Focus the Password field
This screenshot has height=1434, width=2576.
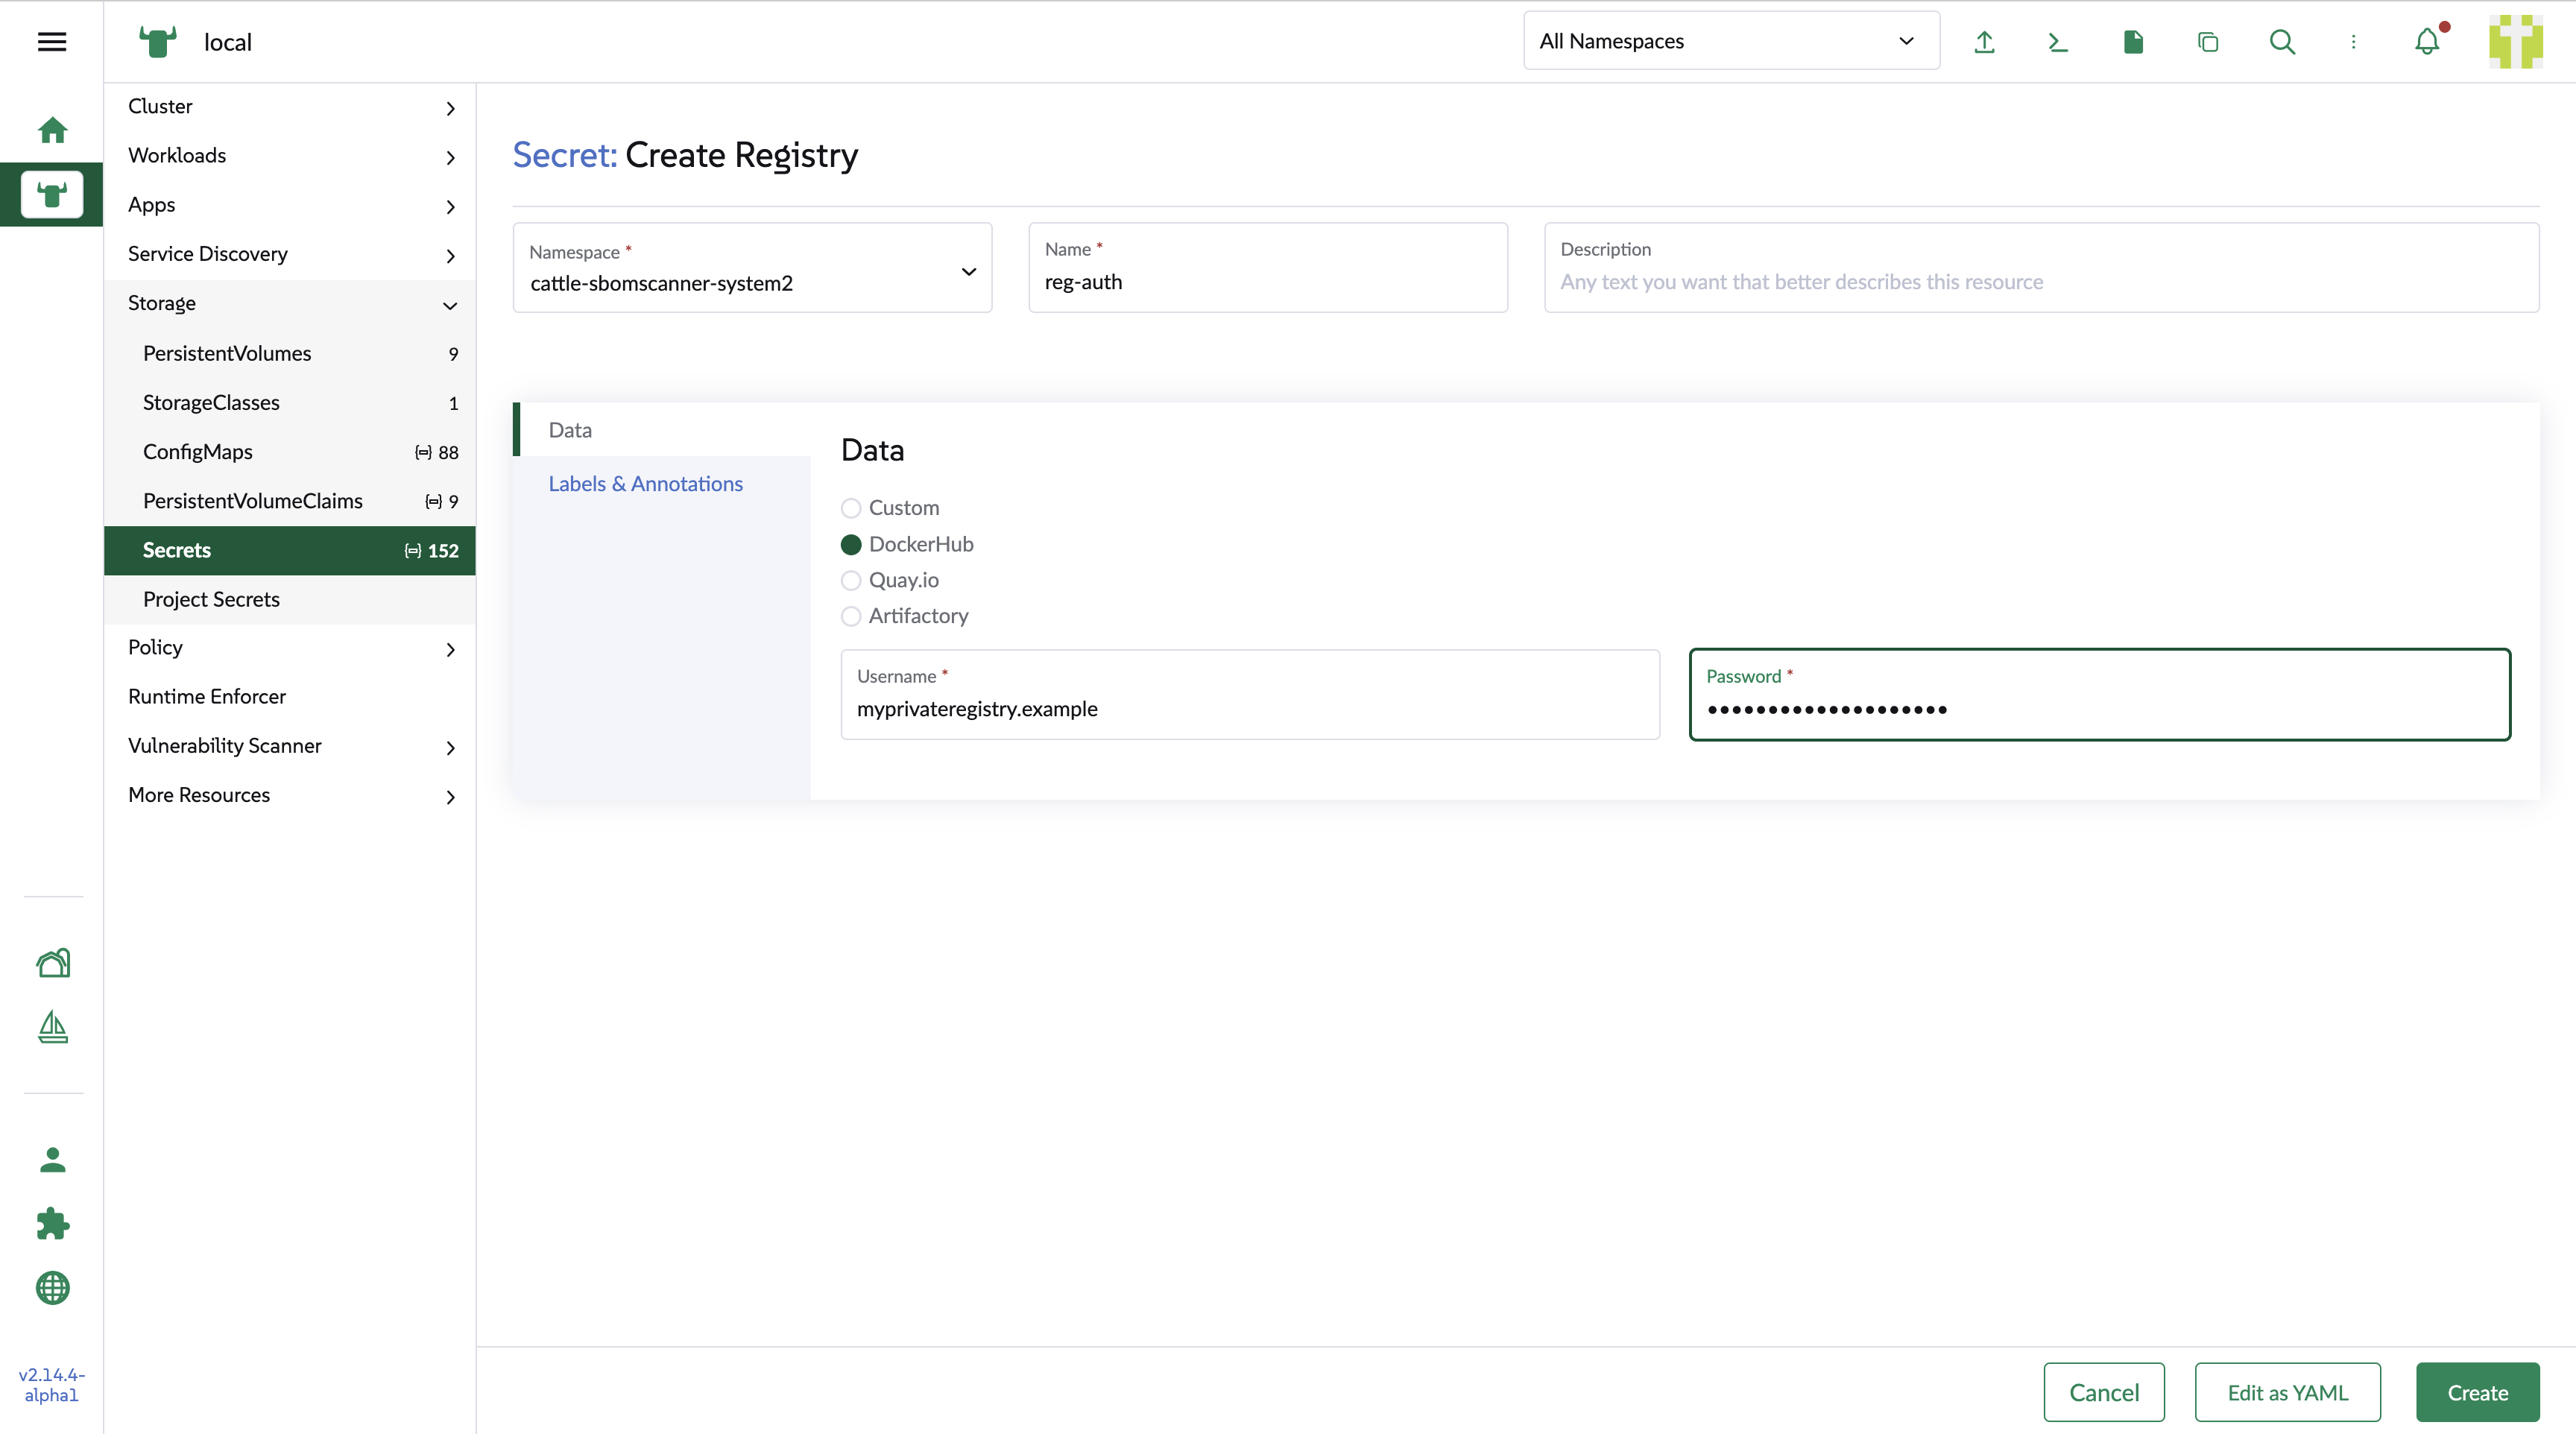pyautogui.click(x=2099, y=695)
